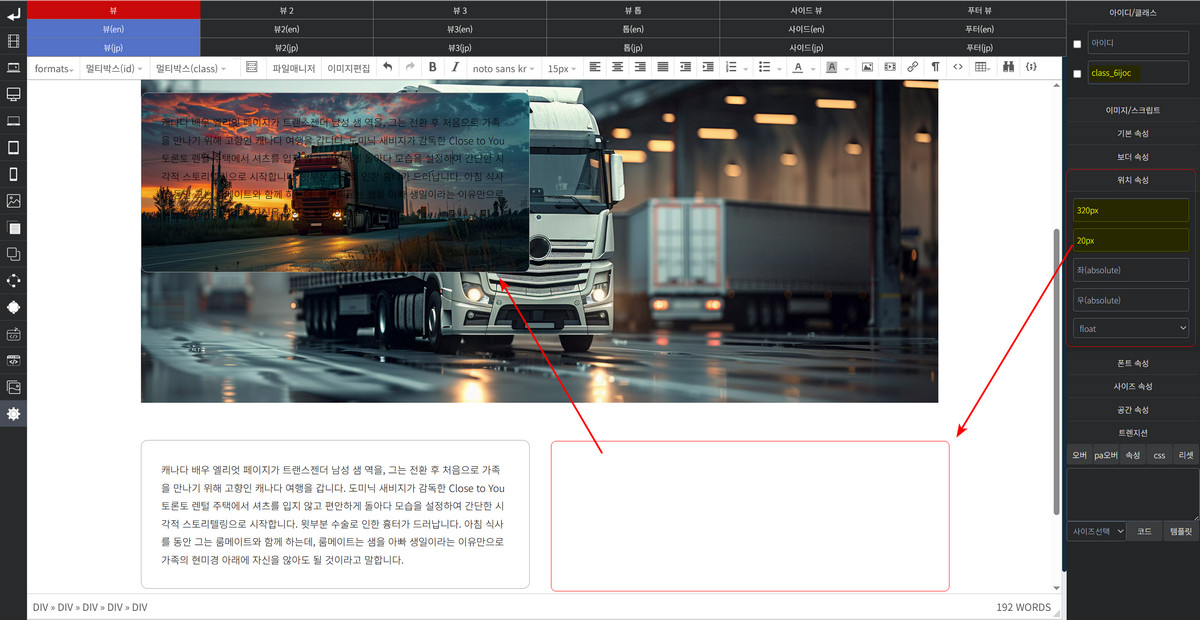Screen dimensions: 1200x620
Task: Click the settings gear icon in left sidebar
Action: click(x=13, y=413)
